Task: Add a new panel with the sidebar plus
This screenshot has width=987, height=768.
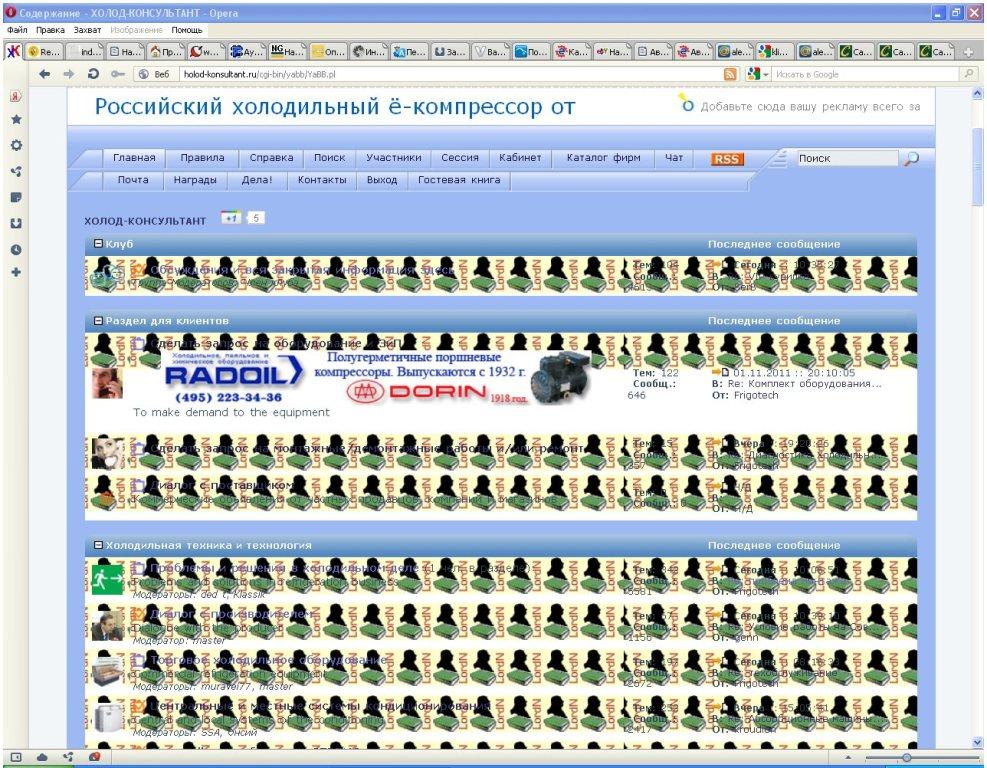Action: click(x=16, y=272)
